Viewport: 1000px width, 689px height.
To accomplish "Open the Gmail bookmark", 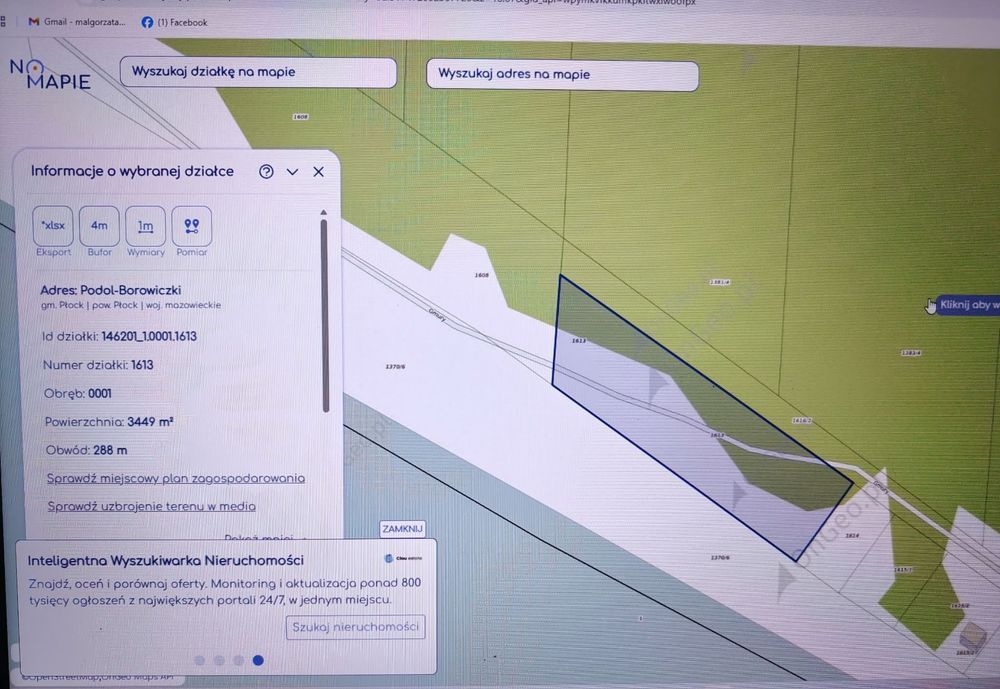I will [77, 22].
